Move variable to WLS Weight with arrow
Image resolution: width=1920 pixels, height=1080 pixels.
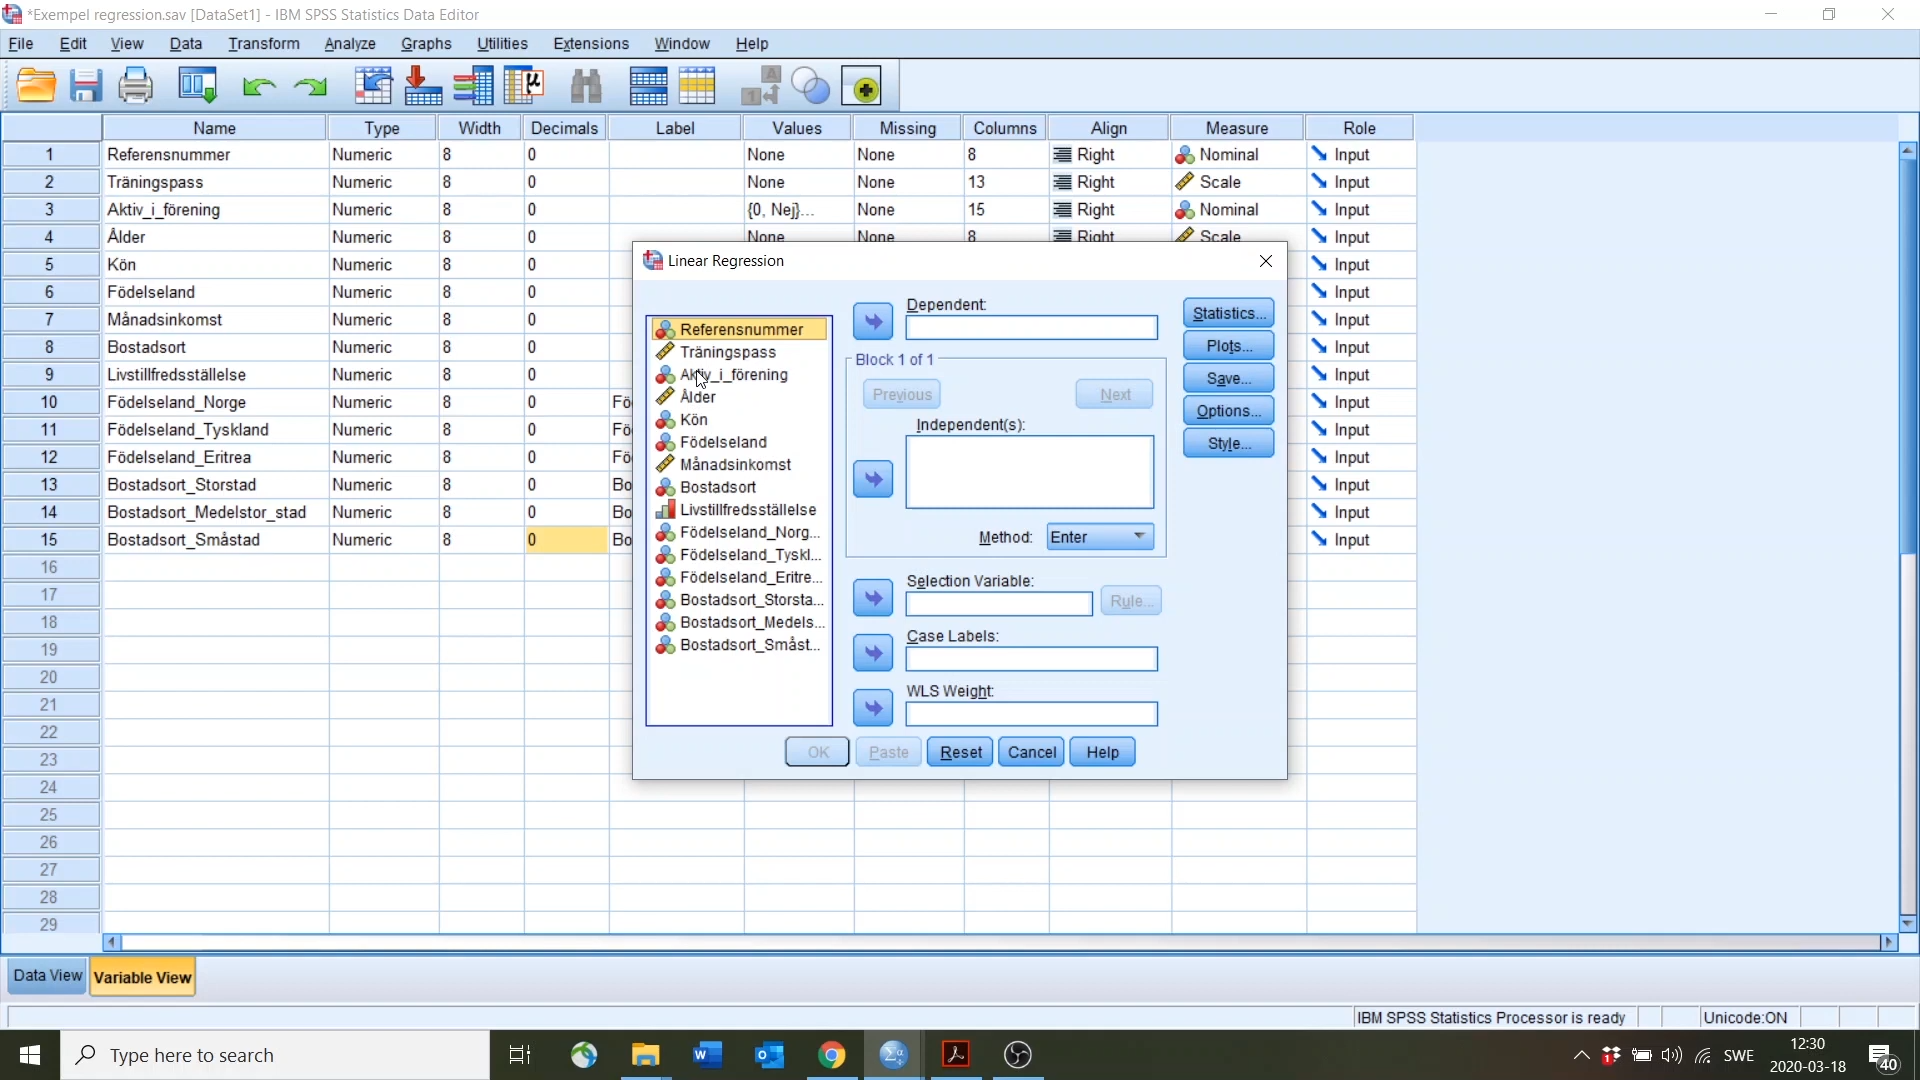pyautogui.click(x=873, y=708)
